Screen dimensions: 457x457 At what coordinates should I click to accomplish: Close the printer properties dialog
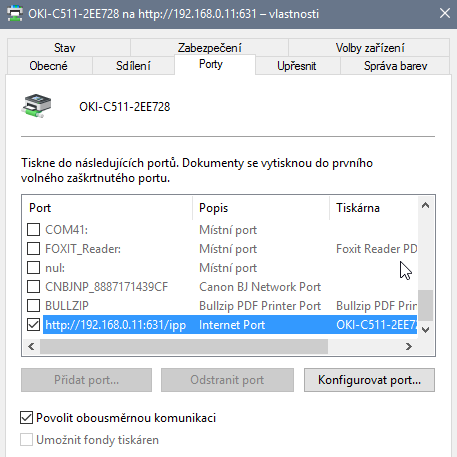[x=445, y=14]
